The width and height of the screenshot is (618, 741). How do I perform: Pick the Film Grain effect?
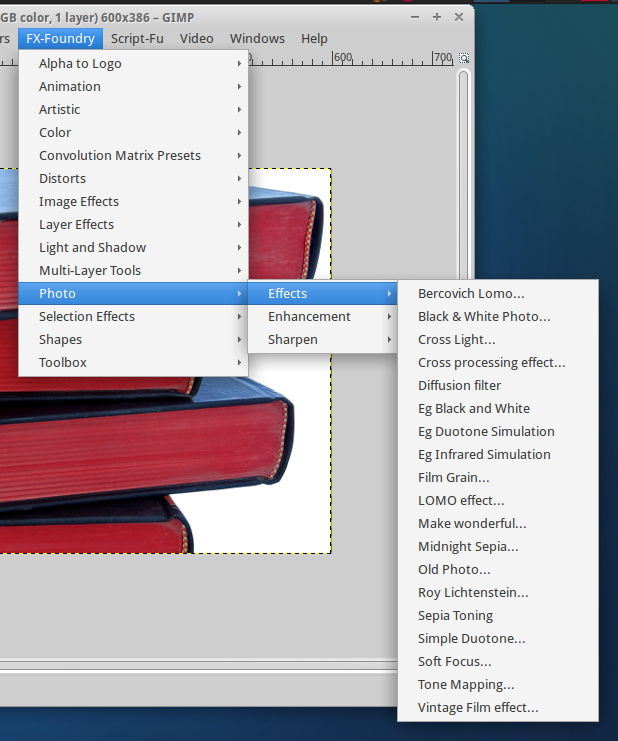[x=453, y=477]
